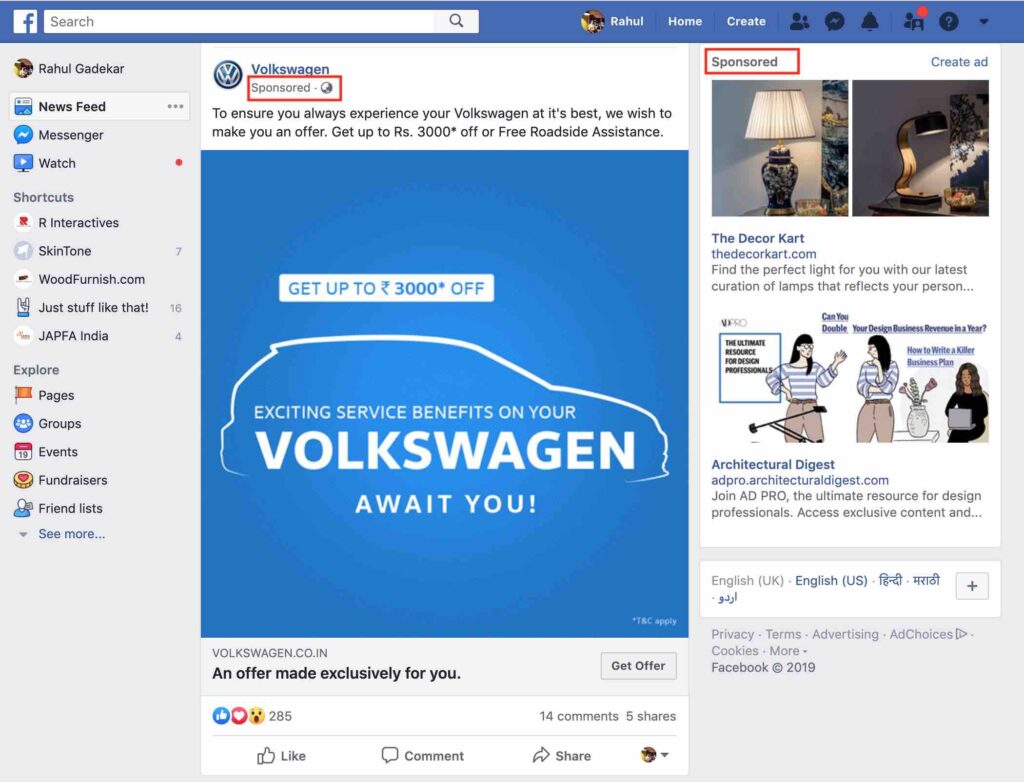This screenshot has width=1024, height=782.
Task: Open the notifications bell icon
Action: pyautogui.click(x=869, y=21)
